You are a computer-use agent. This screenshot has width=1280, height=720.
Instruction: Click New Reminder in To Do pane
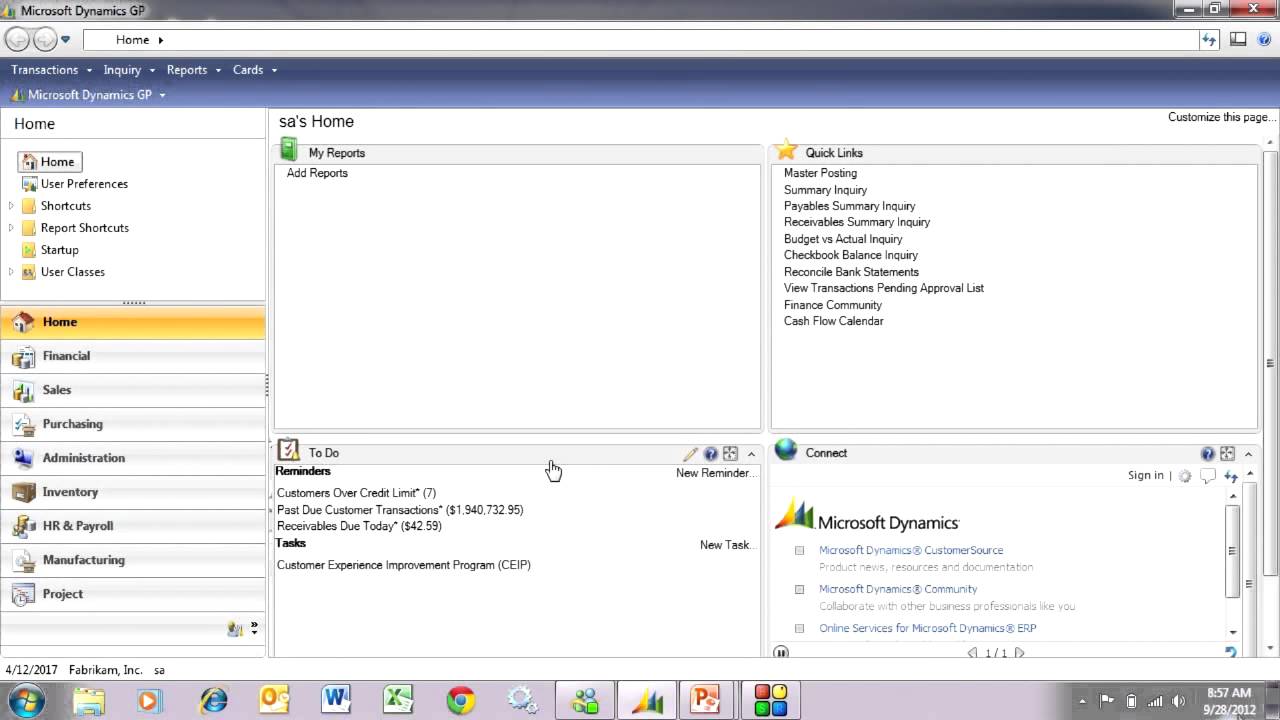click(x=716, y=473)
